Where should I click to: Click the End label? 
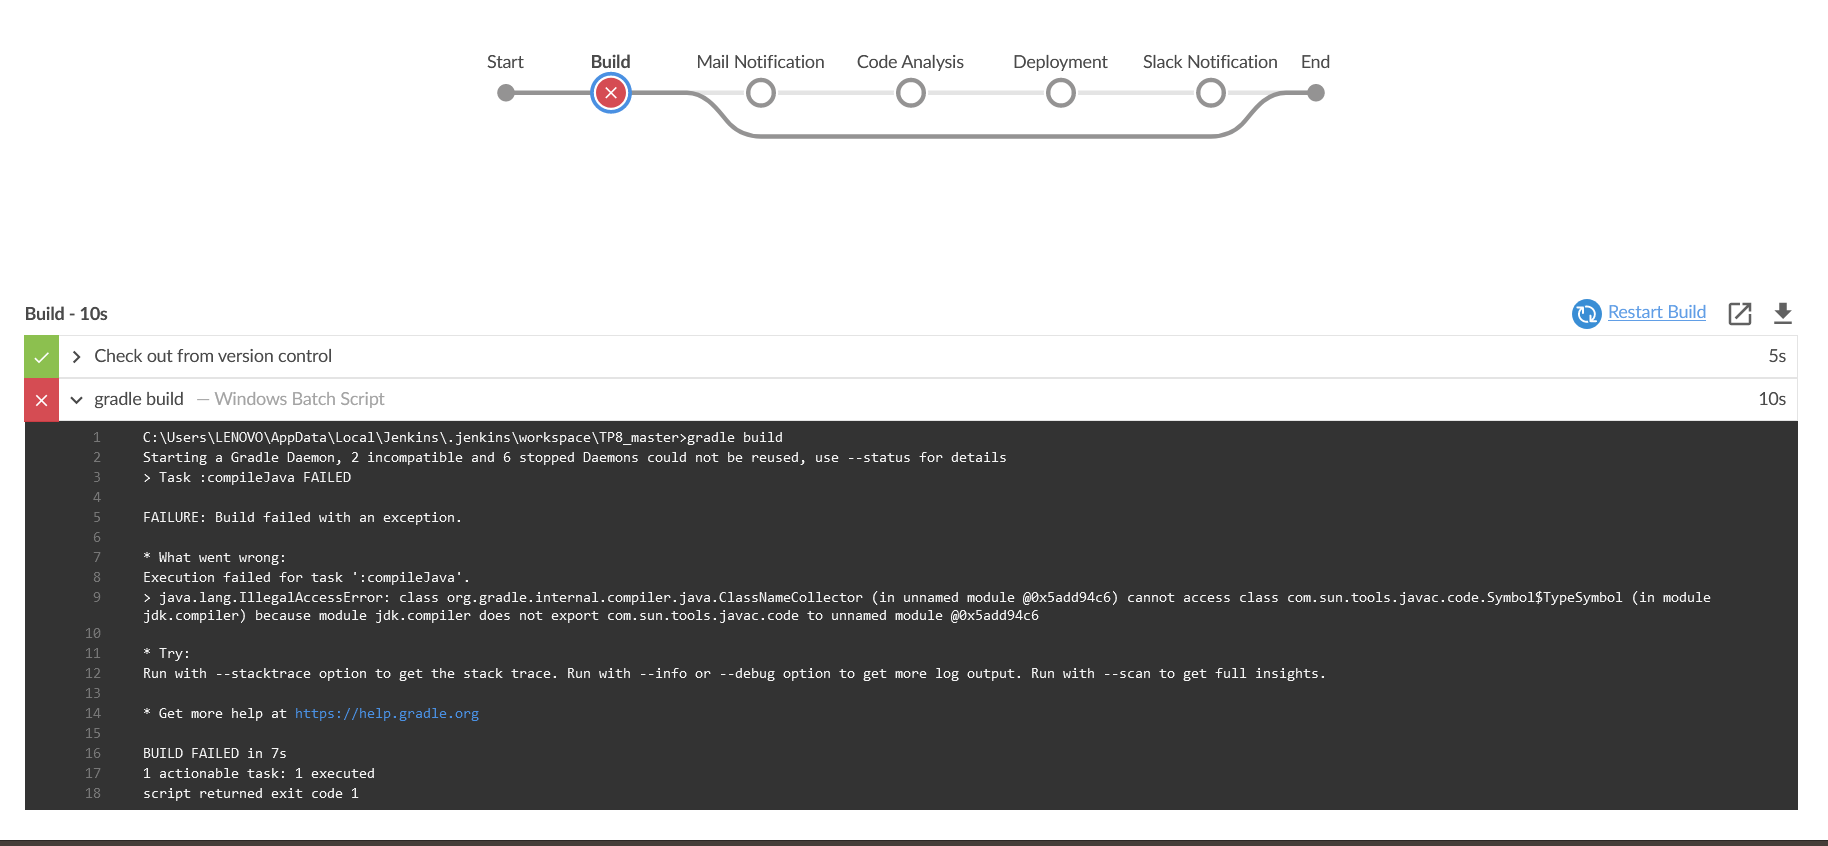click(x=1315, y=62)
